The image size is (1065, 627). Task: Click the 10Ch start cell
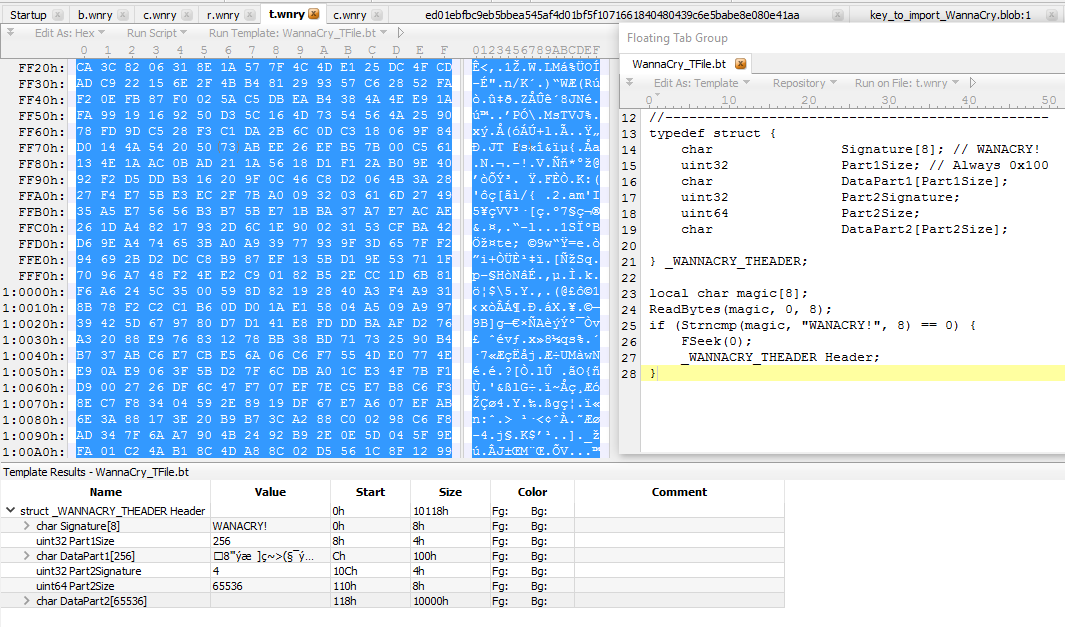coord(370,571)
